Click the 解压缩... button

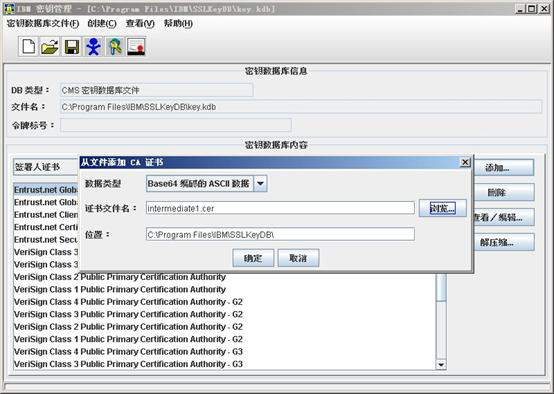point(503,242)
